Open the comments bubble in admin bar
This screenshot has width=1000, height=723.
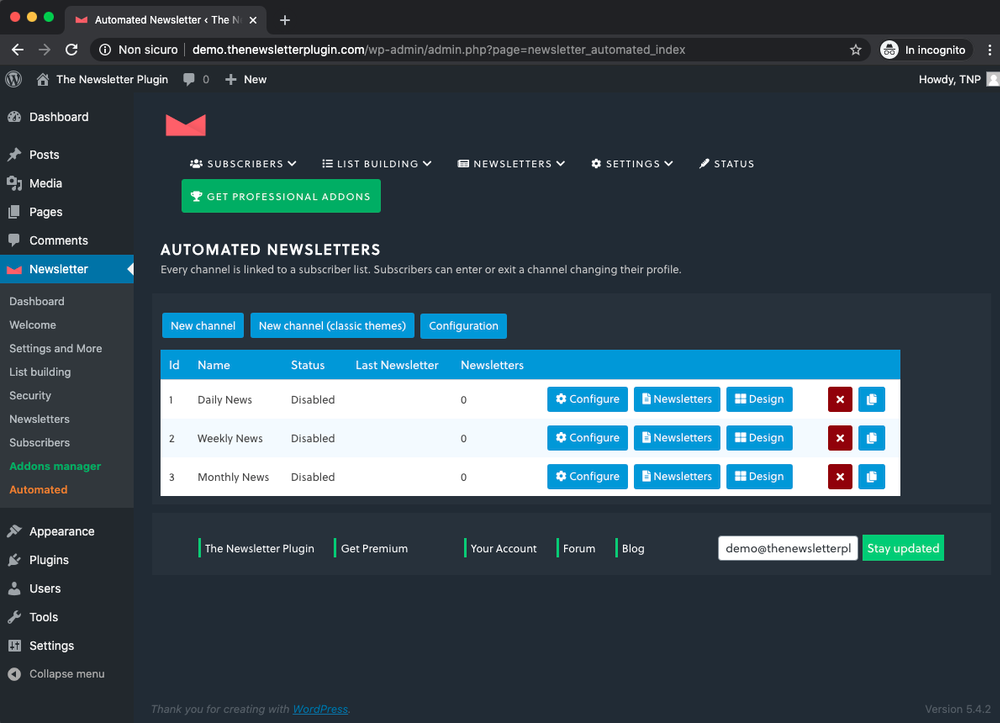pyautogui.click(x=189, y=79)
